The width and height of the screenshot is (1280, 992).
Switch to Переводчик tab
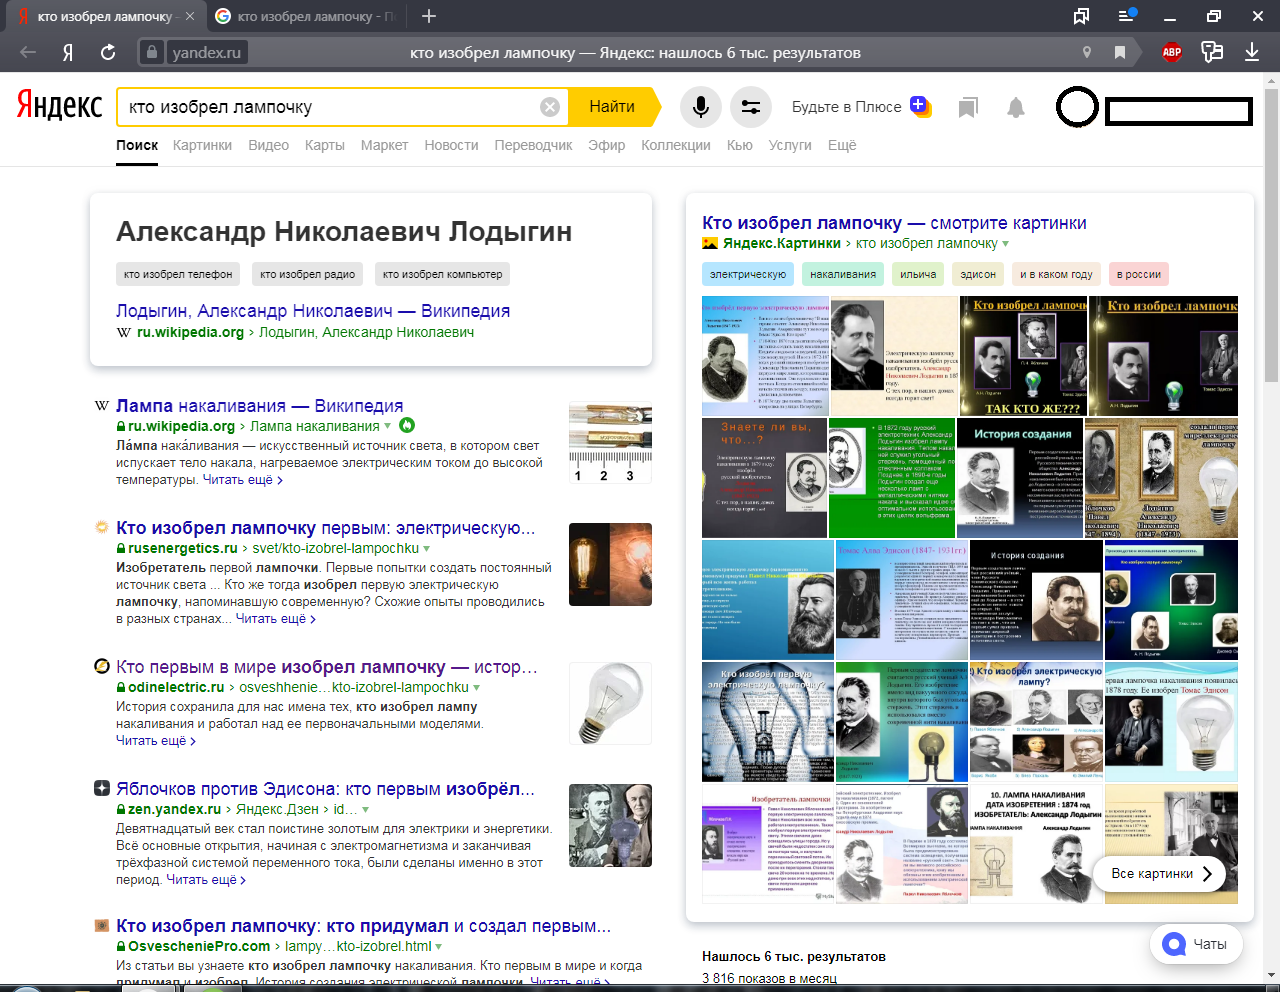(x=533, y=145)
